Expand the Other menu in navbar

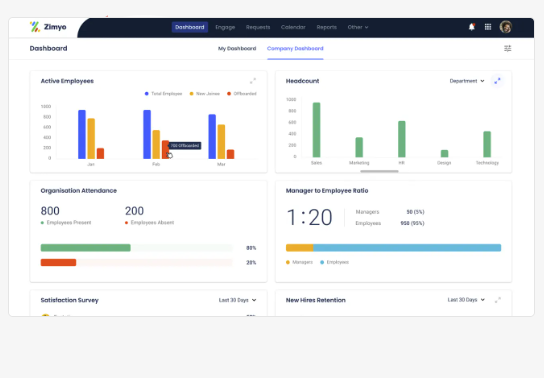[358, 27]
